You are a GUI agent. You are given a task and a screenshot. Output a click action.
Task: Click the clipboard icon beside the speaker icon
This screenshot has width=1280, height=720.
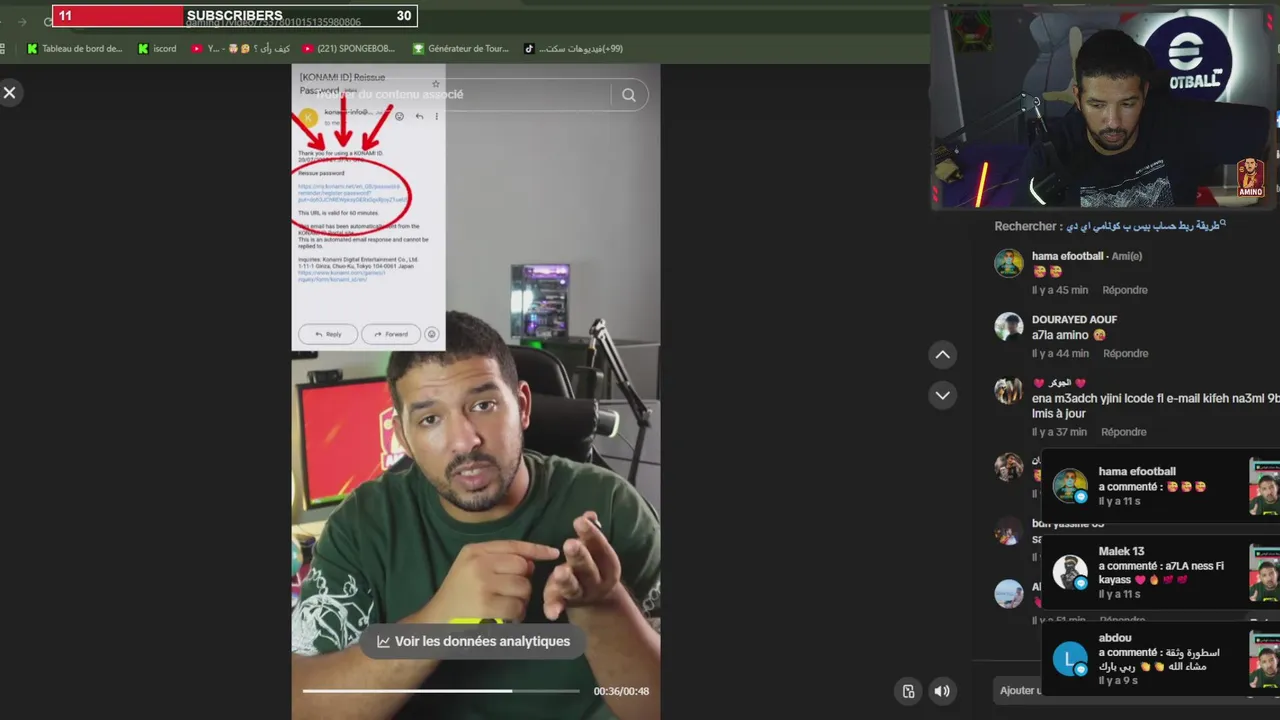[x=908, y=691]
